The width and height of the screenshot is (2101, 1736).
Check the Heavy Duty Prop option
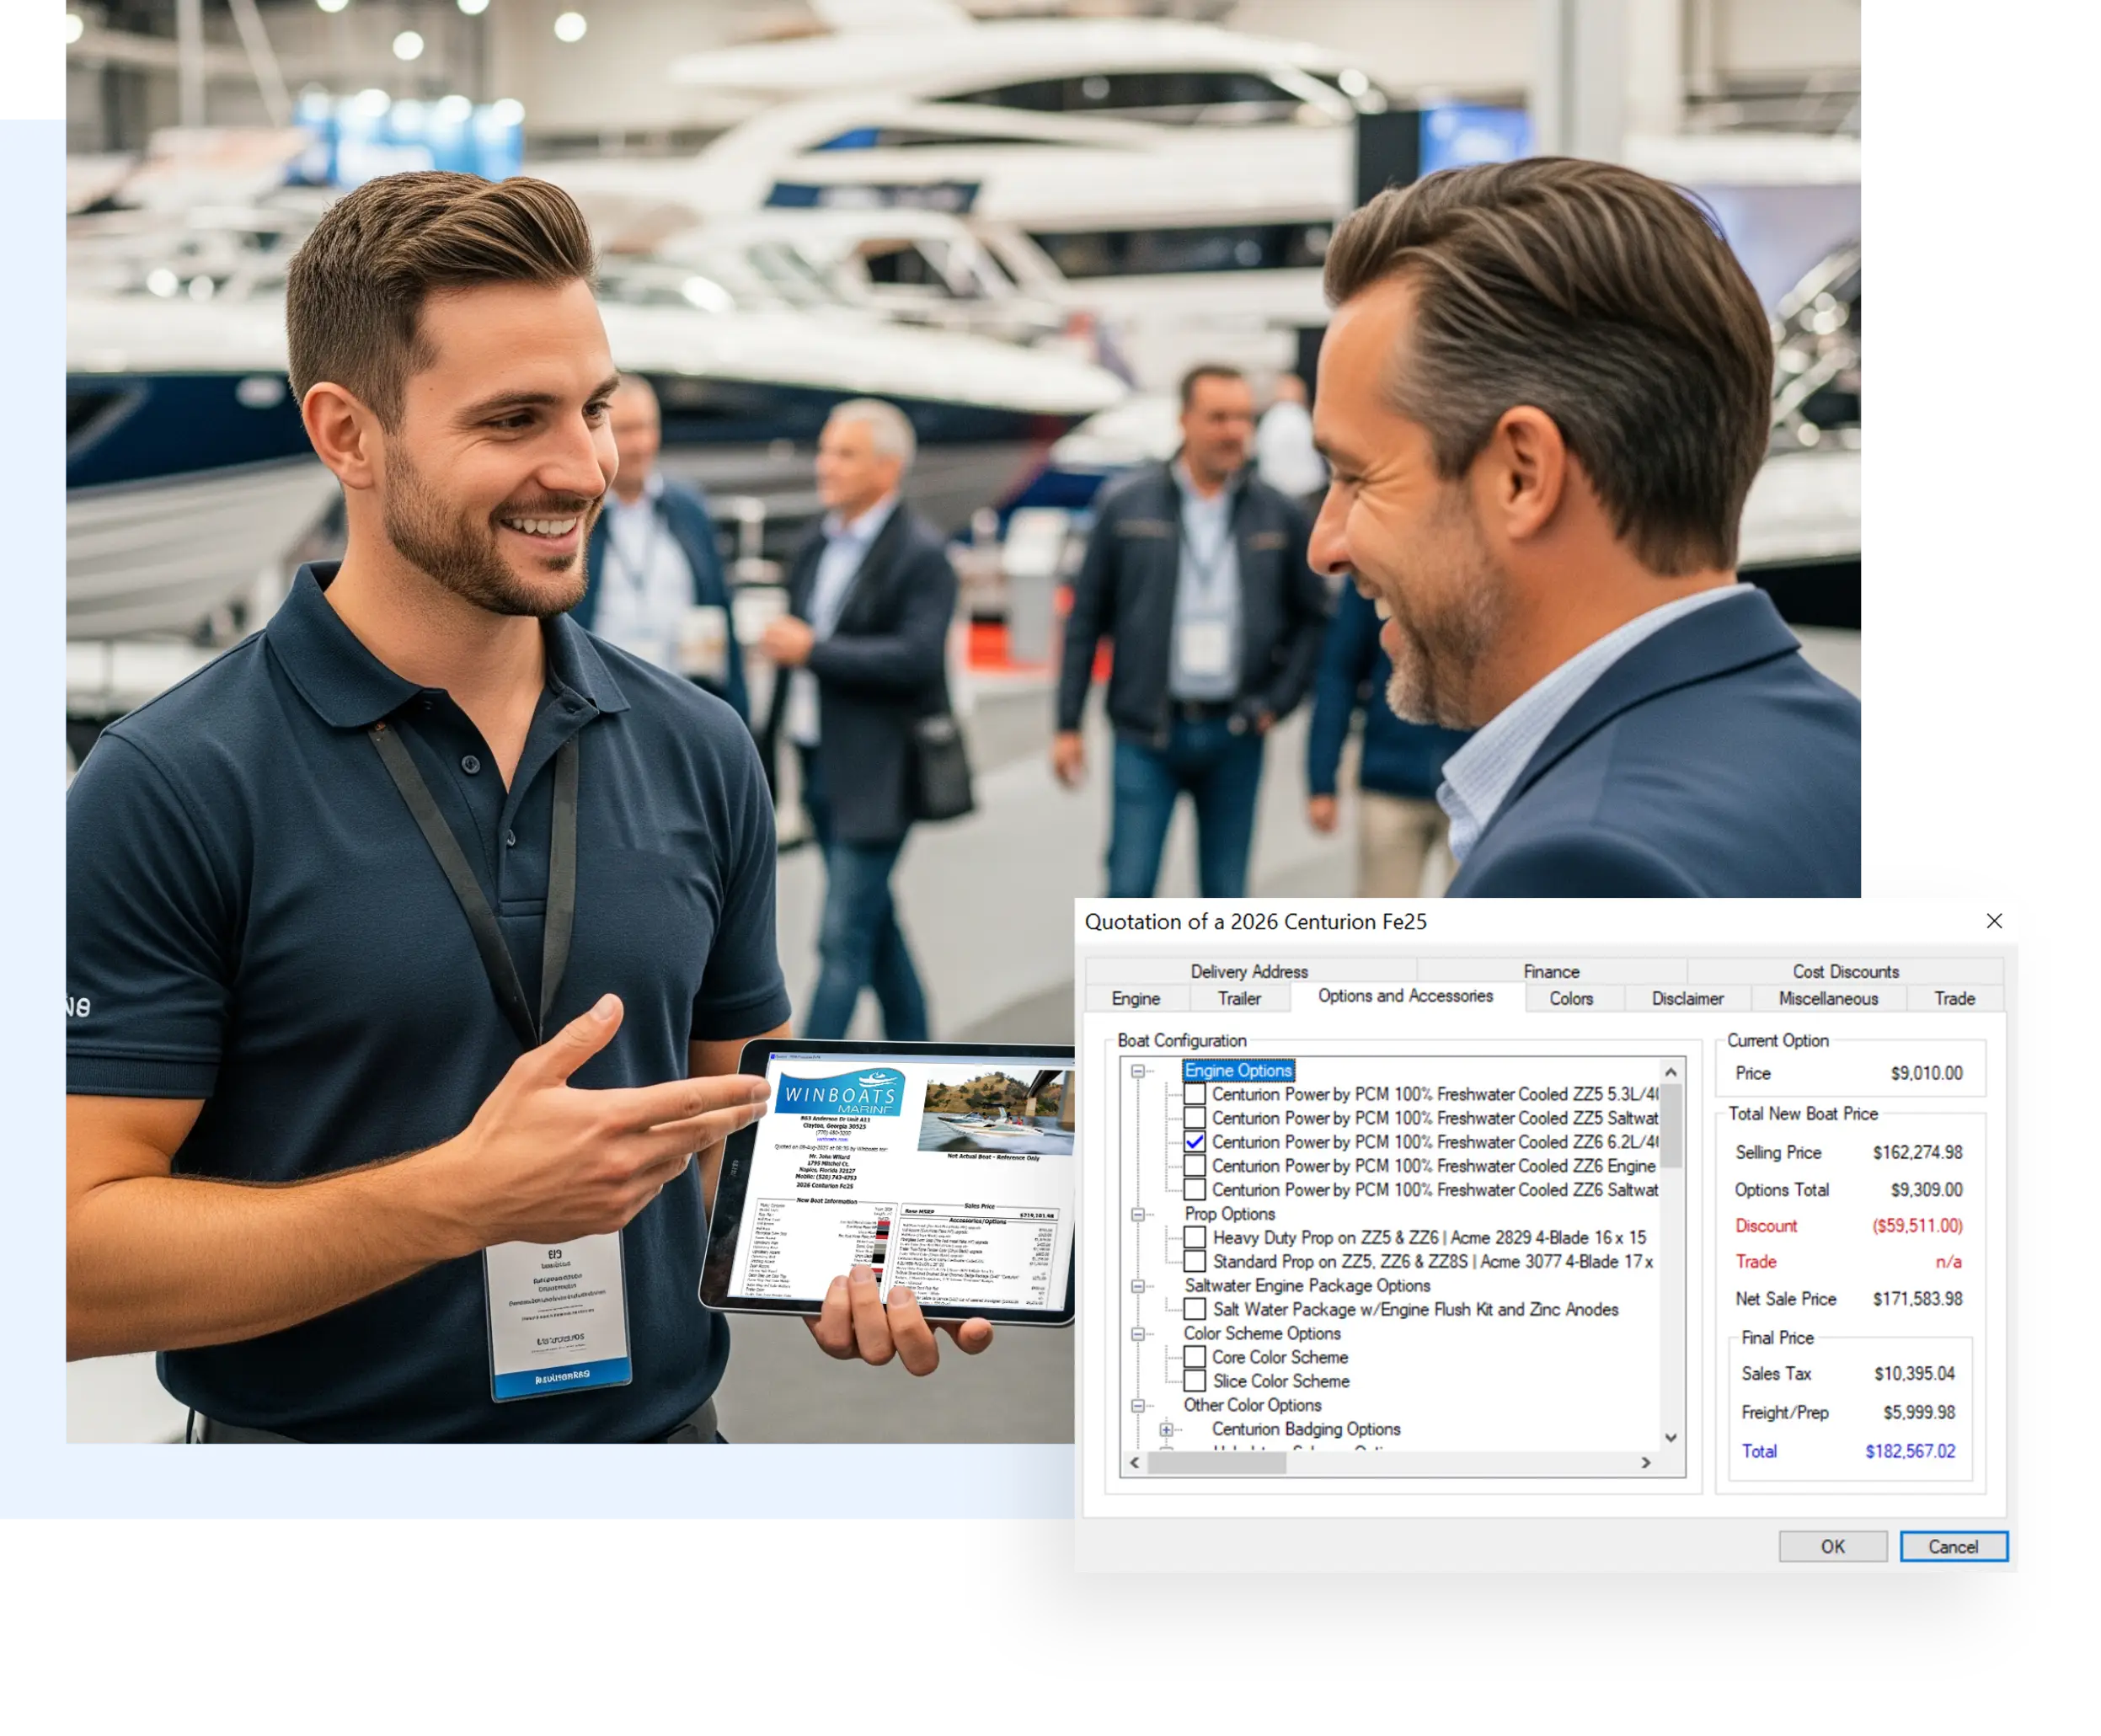(x=1196, y=1238)
